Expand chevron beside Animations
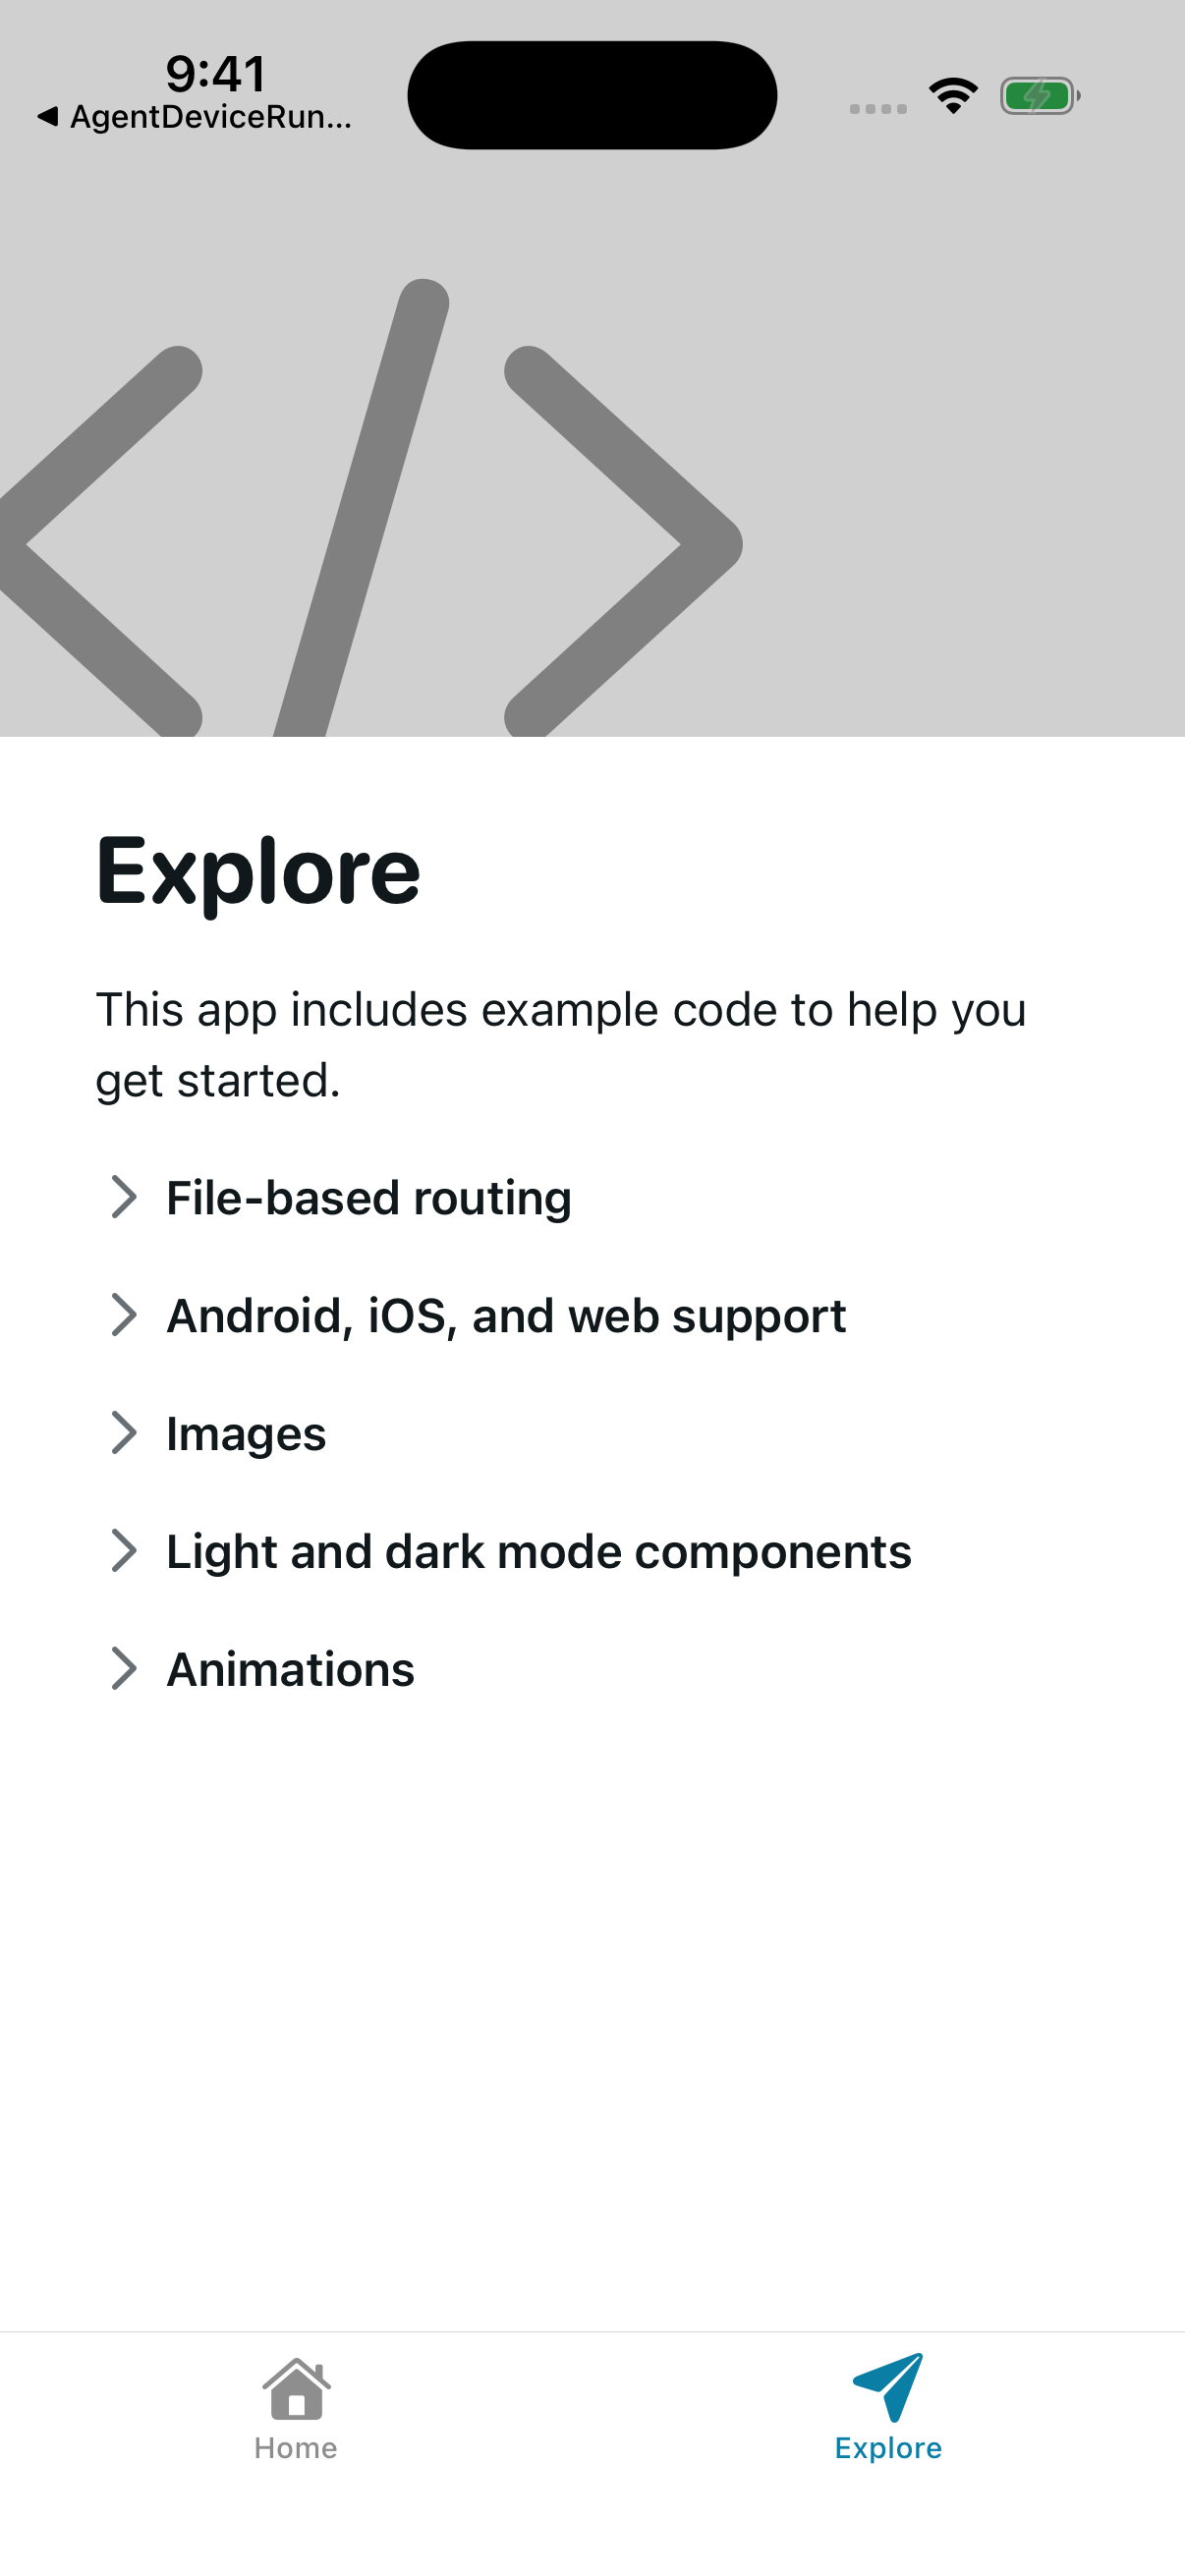Screen dimensions: 1185x2576 (123, 1669)
